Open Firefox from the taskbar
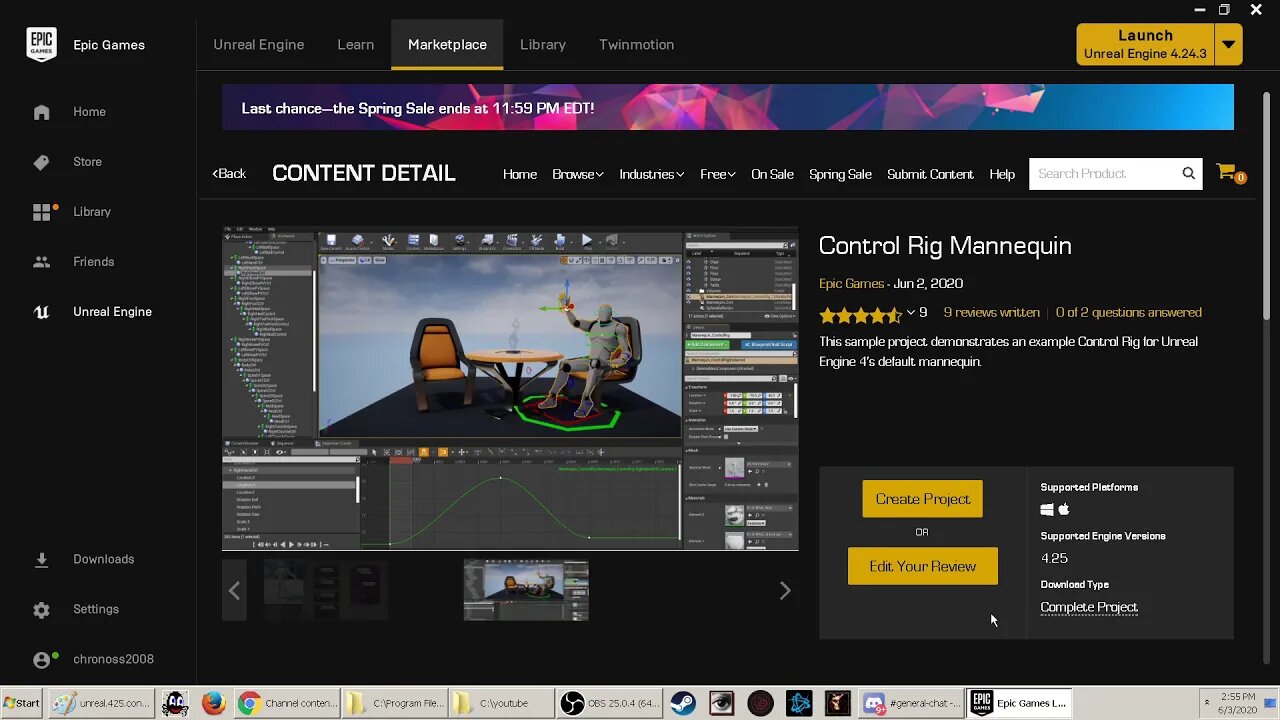This screenshot has width=1280, height=720. [213, 703]
